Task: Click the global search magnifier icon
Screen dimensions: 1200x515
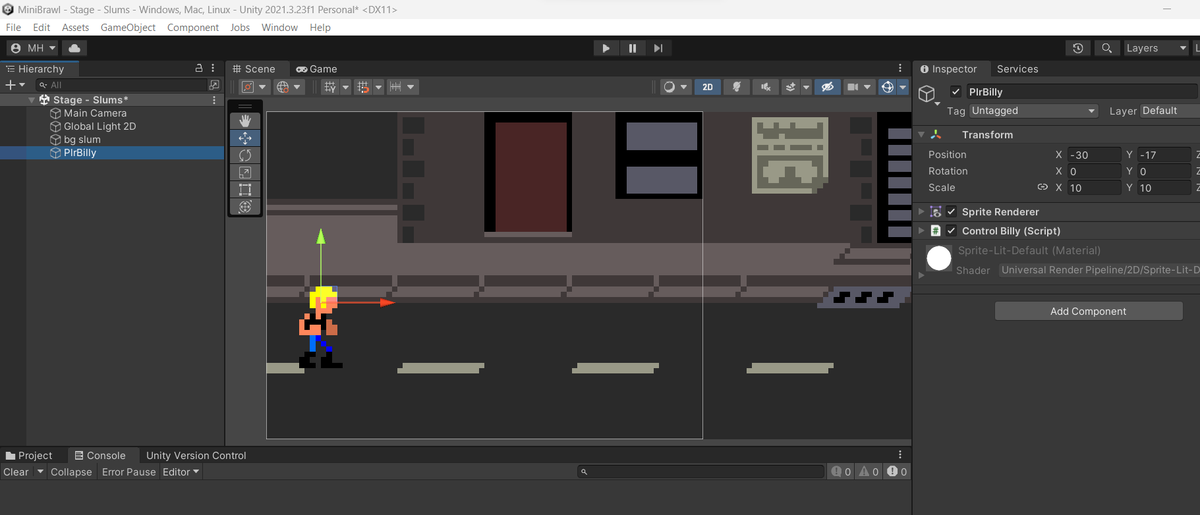Action: point(1105,48)
